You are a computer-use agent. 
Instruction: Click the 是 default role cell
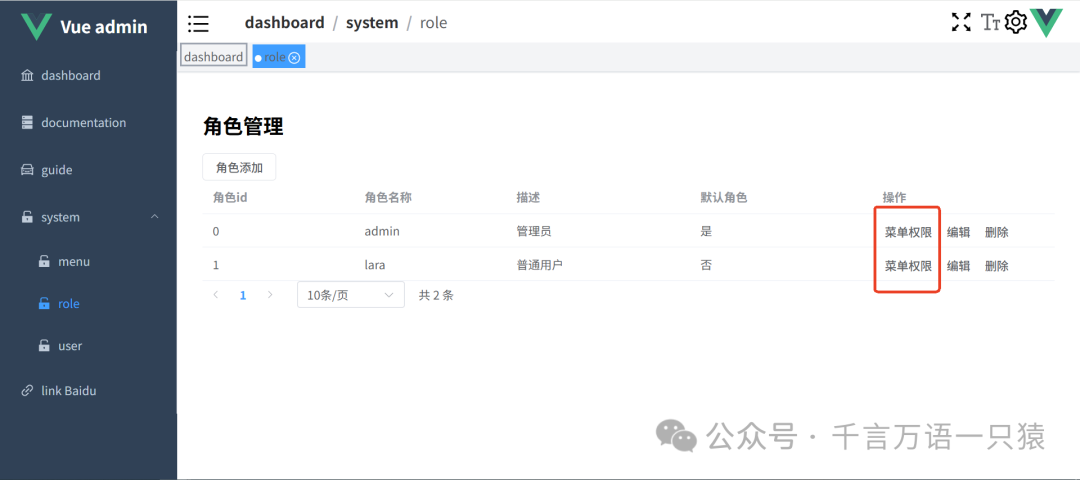click(x=706, y=231)
